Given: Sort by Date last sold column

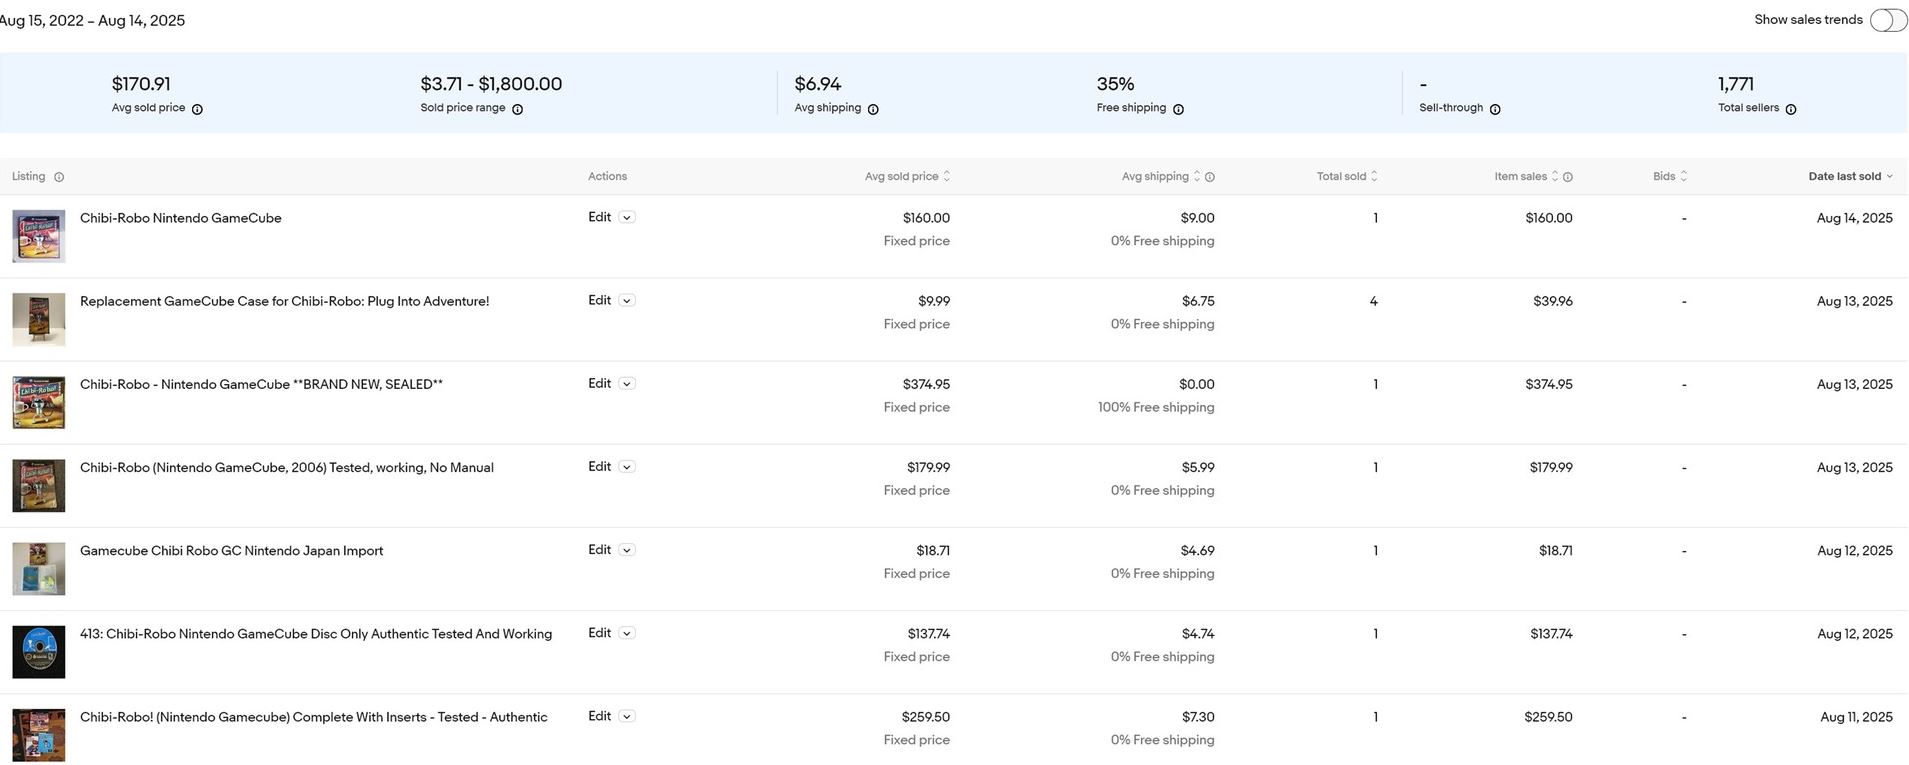Looking at the screenshot, I should tap(1850, 176).
